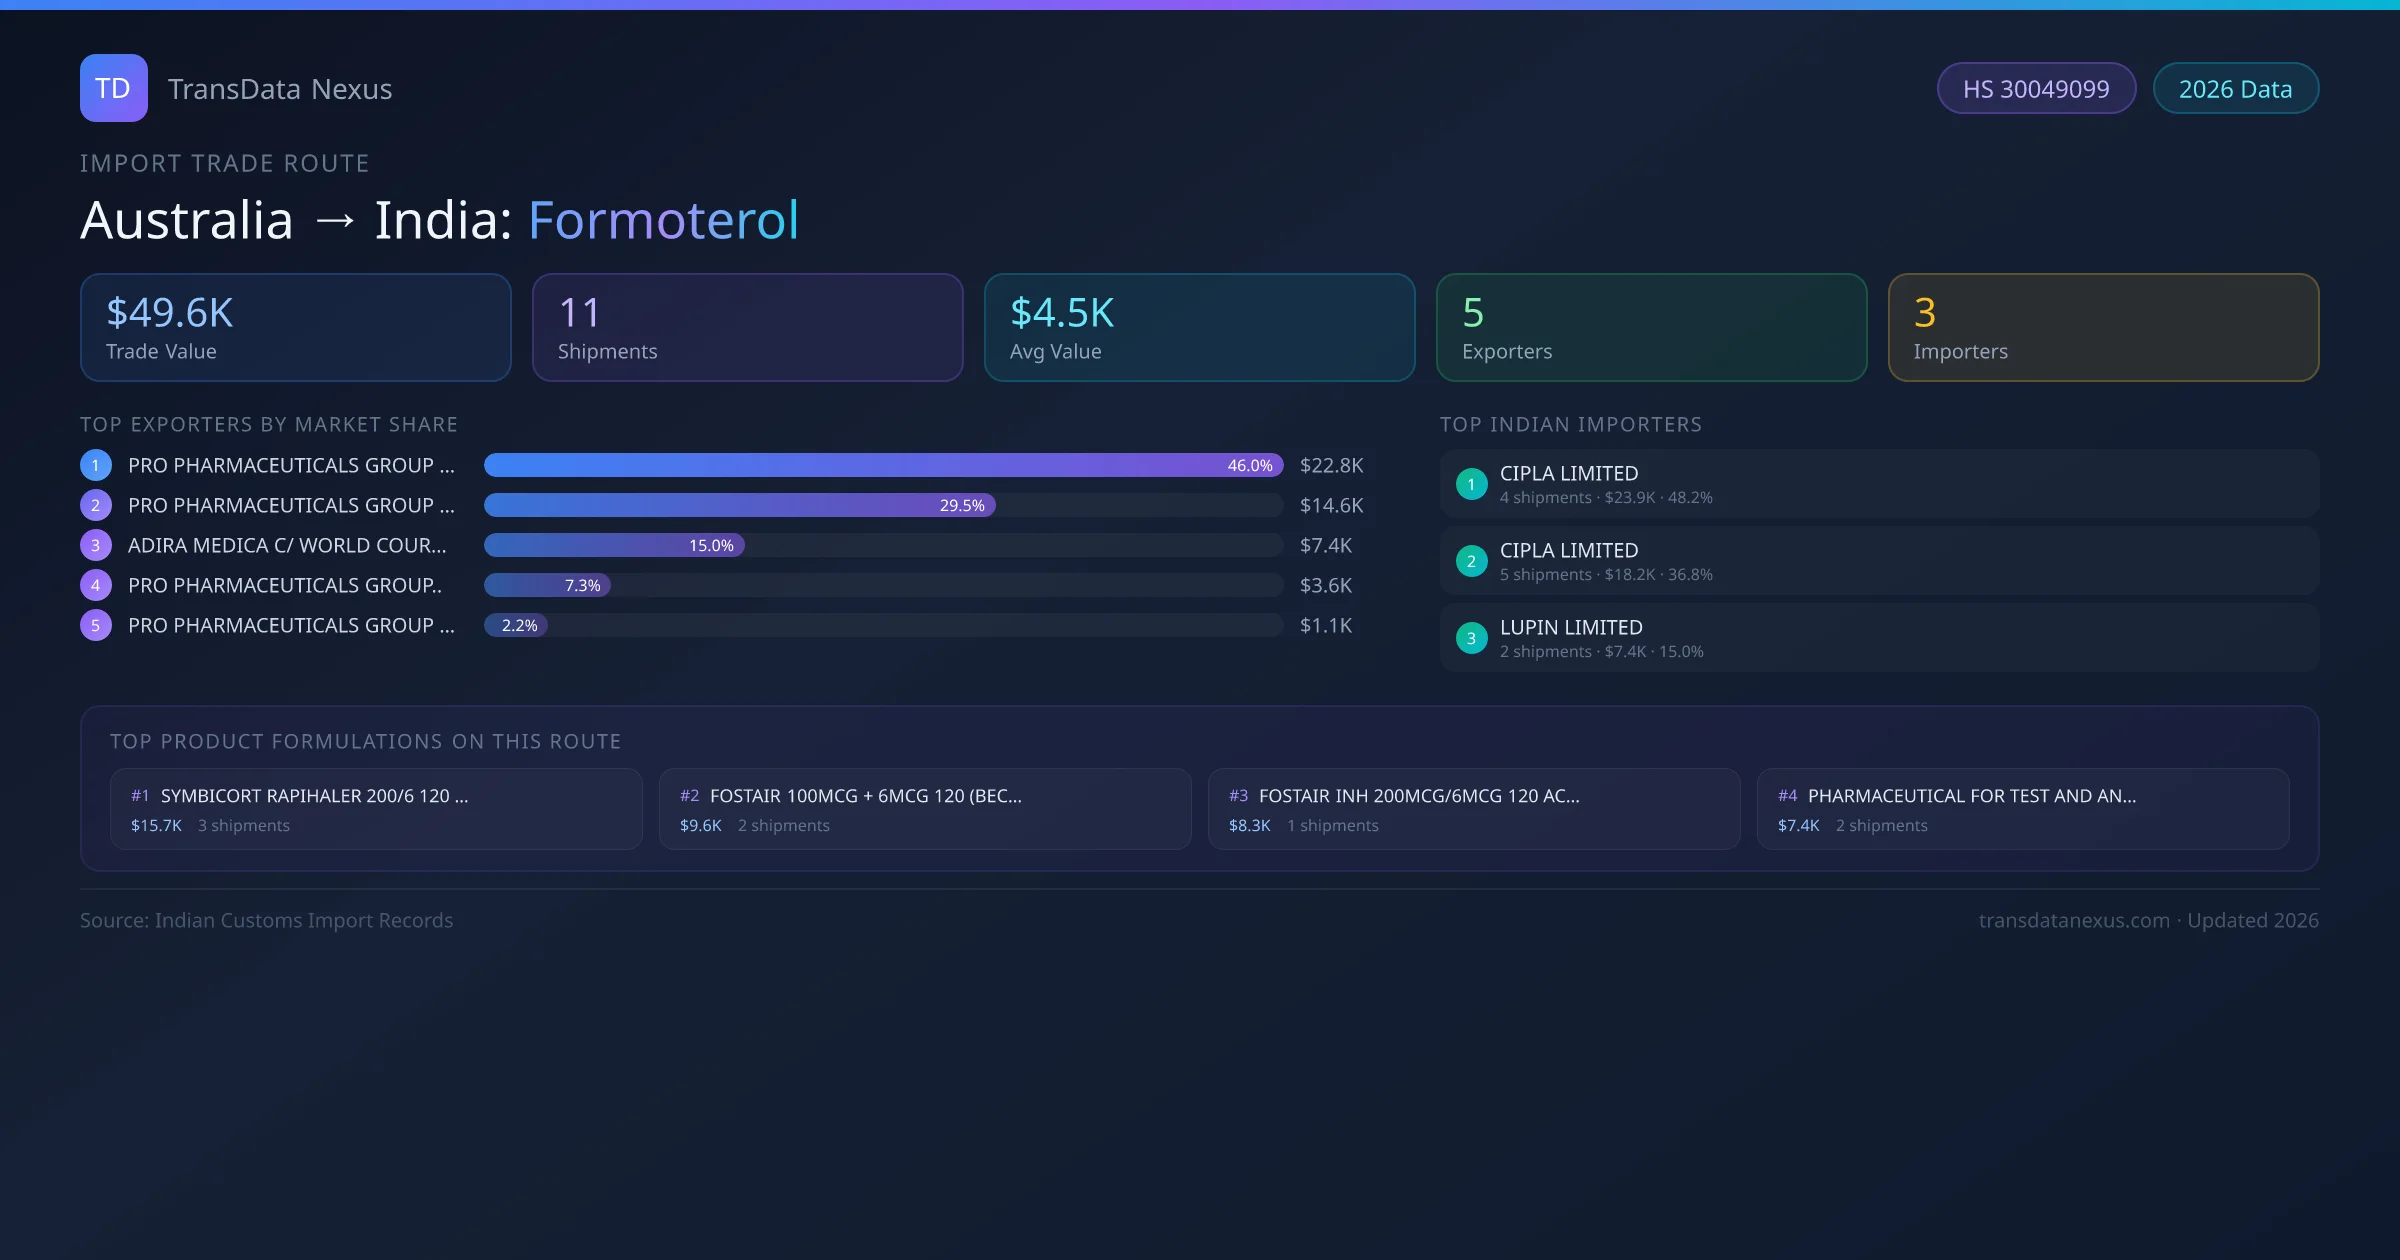Click the TD logo icon
The image size is (2400, 1260).
tap(113, 88)
